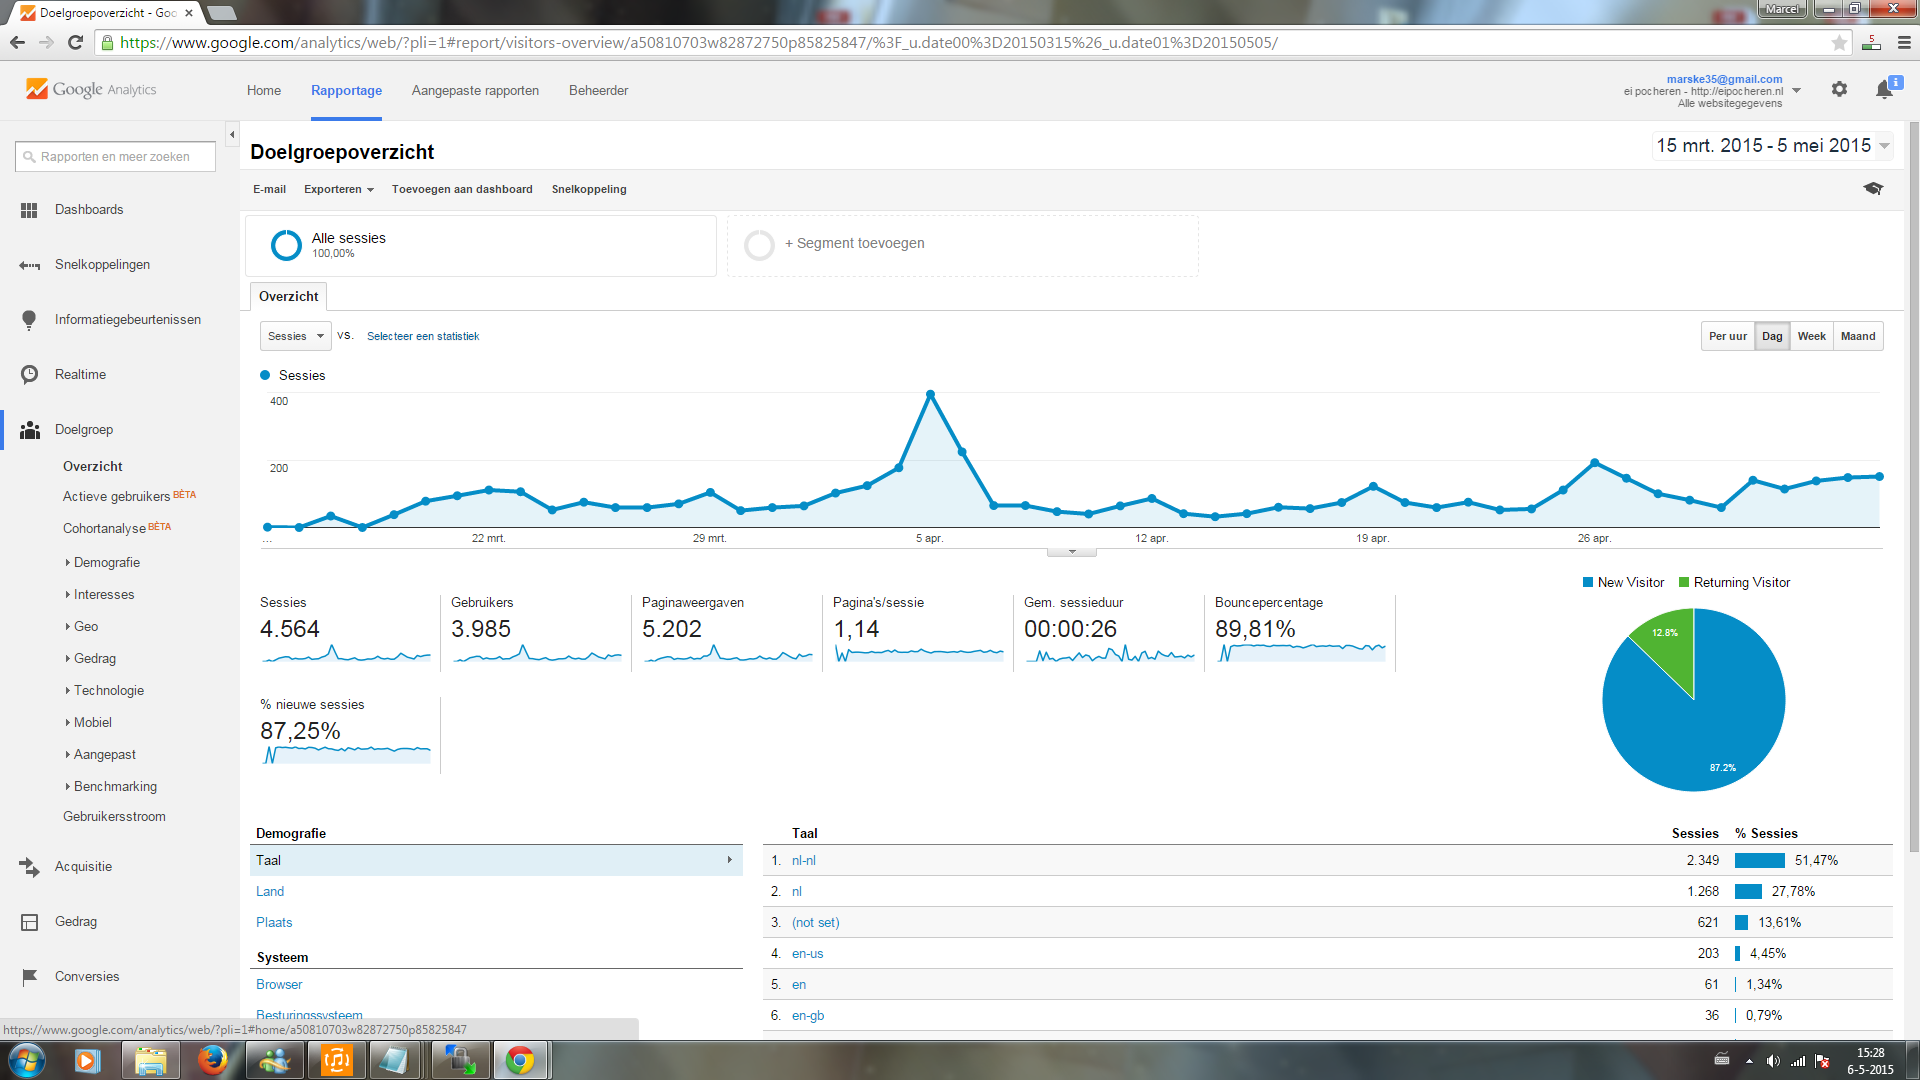
Task: Bookmark page with star icon
Action: pyautogui.click(x=1839, y=42)
